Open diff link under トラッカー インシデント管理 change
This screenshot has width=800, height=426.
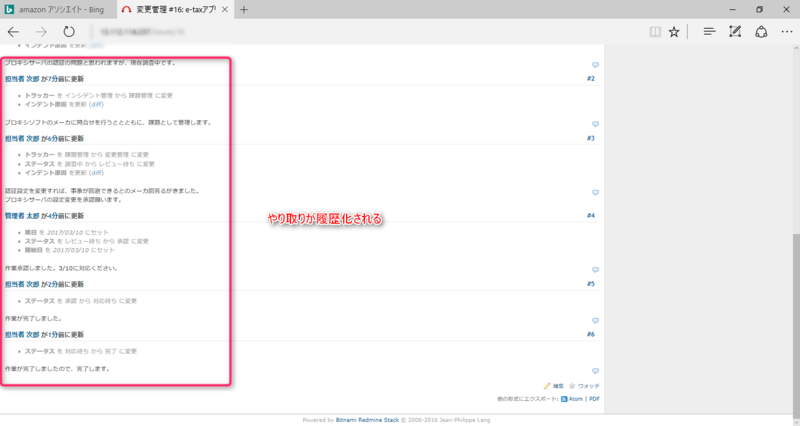pos(96,104)
